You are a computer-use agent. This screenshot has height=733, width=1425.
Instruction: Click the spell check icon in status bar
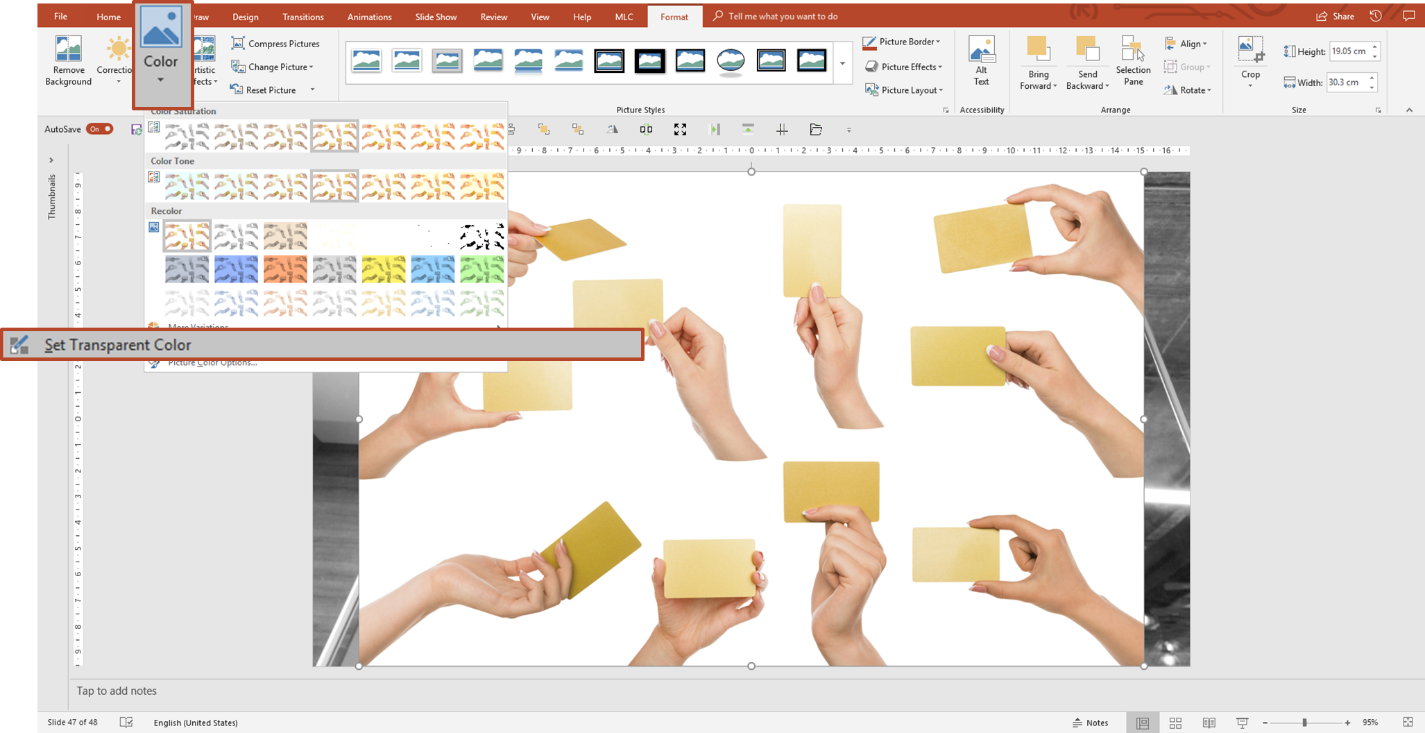tap(126, 722)
